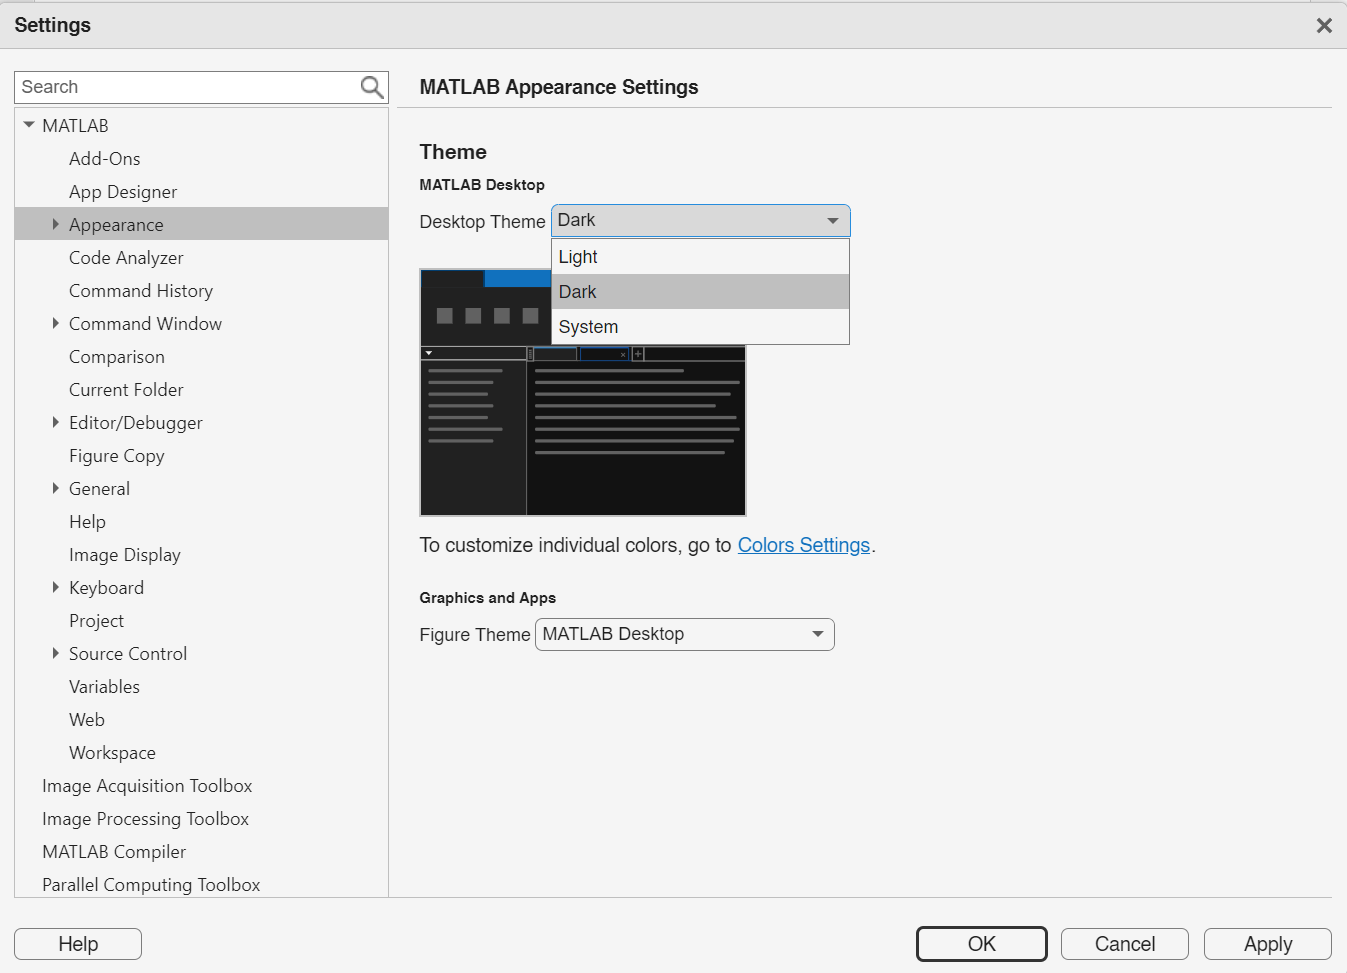Click the Apply button
This screenshot has height=973, width=1347.
click(x=1267, y=944)
